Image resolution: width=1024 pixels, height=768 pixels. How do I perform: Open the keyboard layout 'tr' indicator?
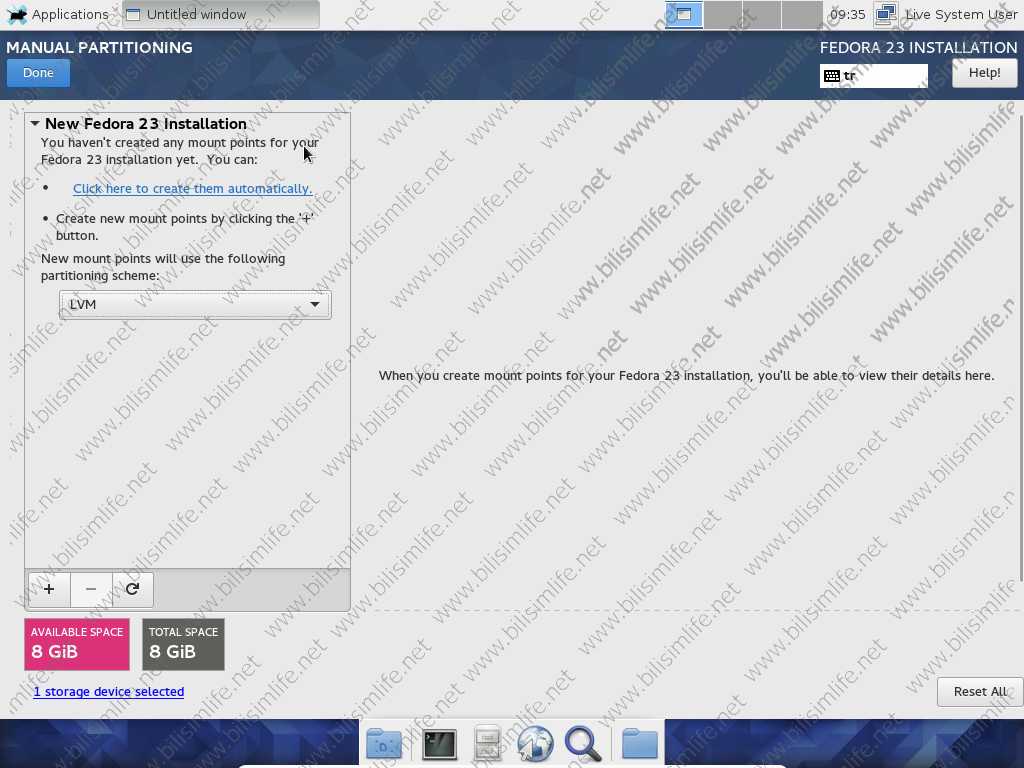873,76
